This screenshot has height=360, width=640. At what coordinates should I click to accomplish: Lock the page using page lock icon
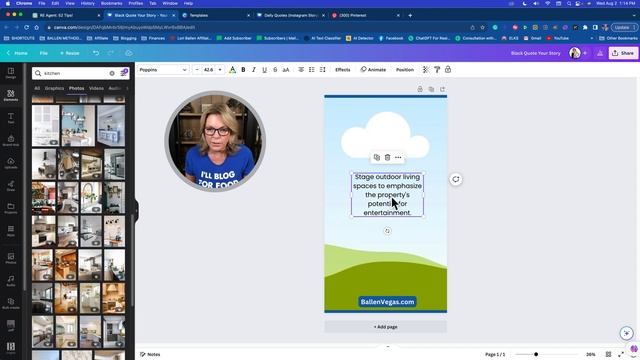[420, 89]
